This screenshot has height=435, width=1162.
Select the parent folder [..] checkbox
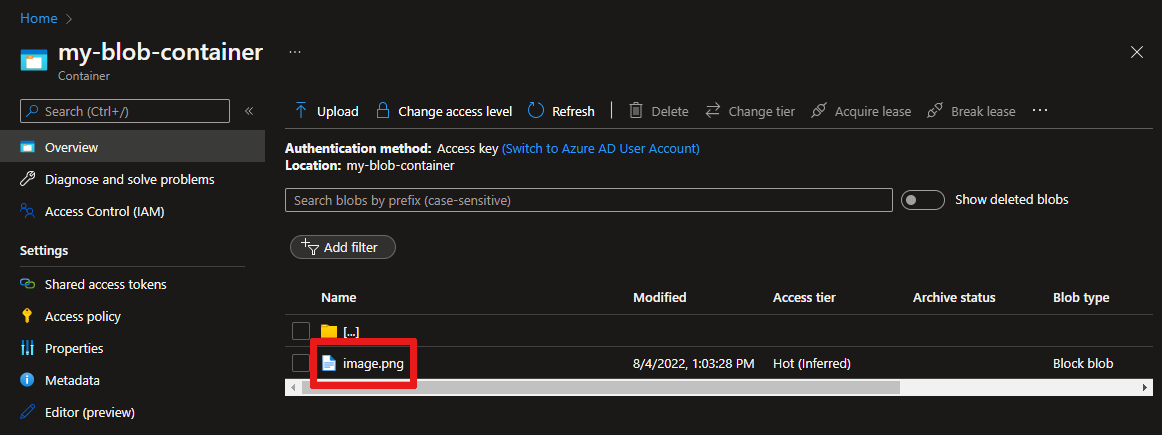click(x=301, y=331)
